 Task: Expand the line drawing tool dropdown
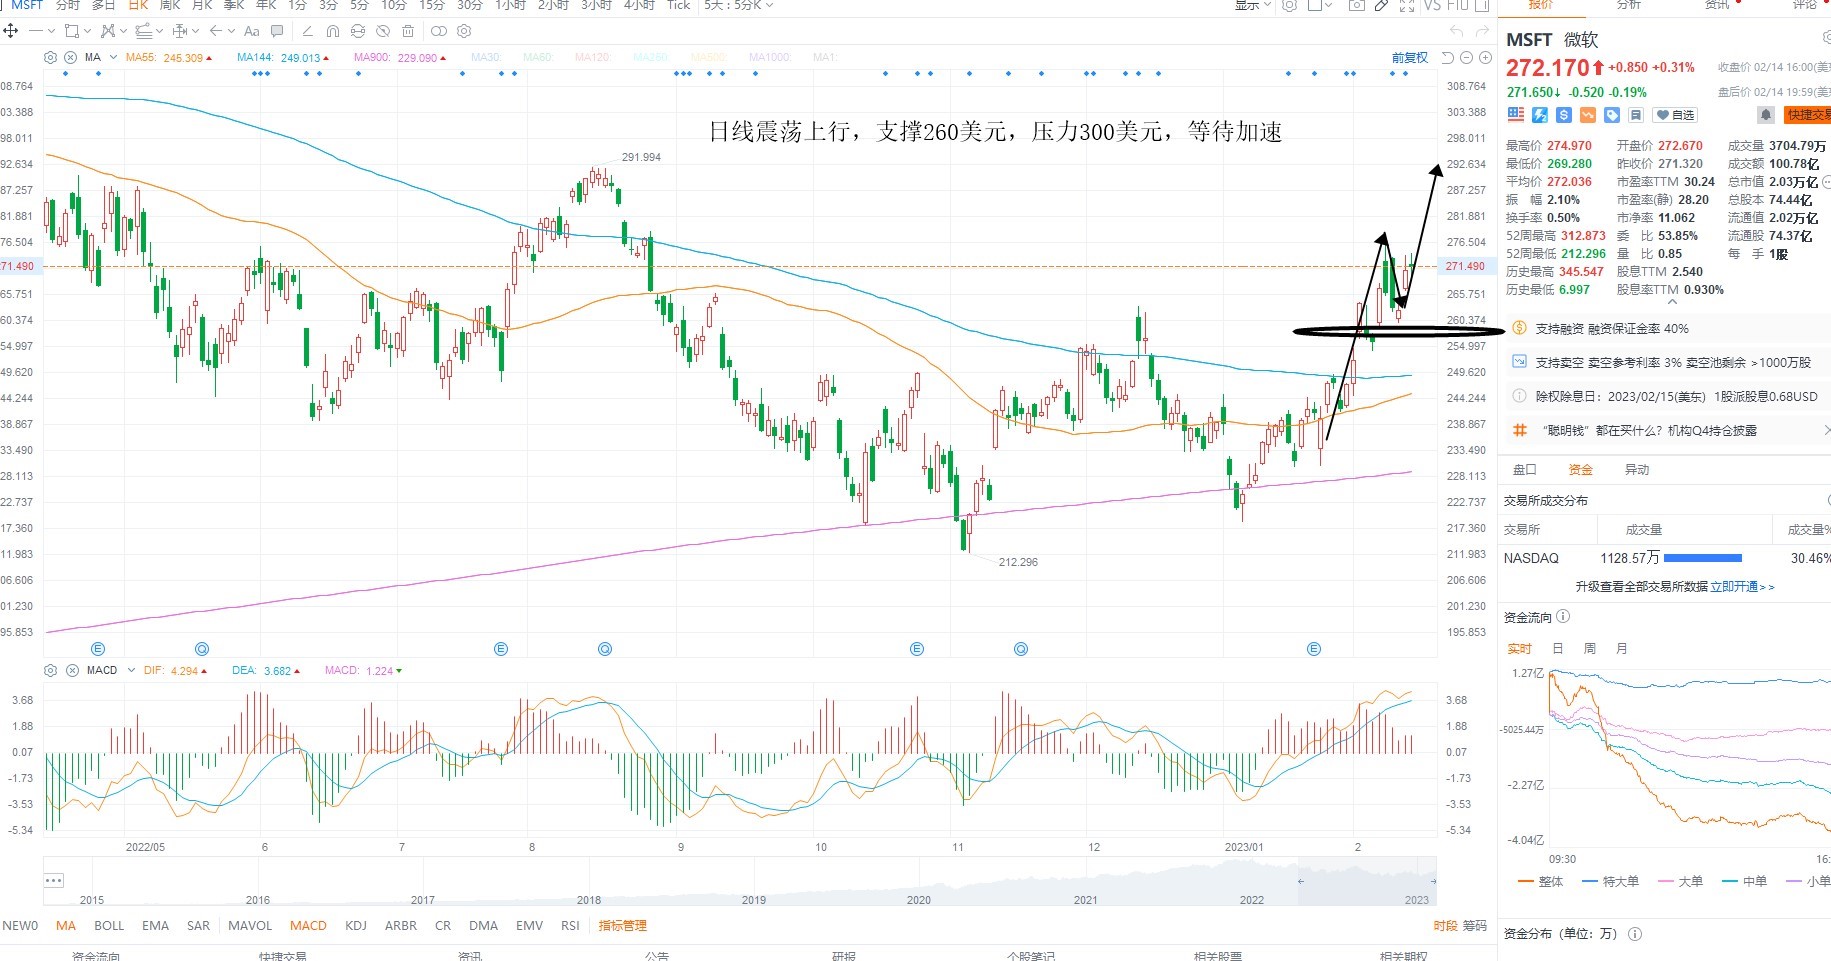coord(52,31)
